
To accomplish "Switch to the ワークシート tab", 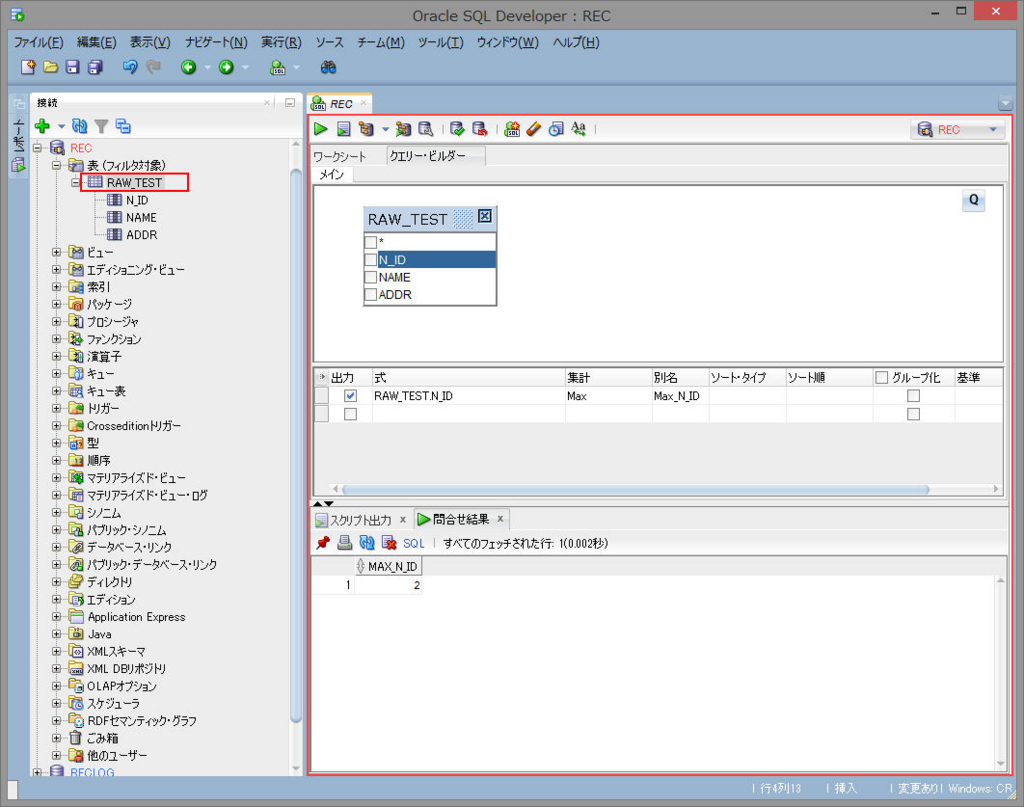I will [340, 156].
